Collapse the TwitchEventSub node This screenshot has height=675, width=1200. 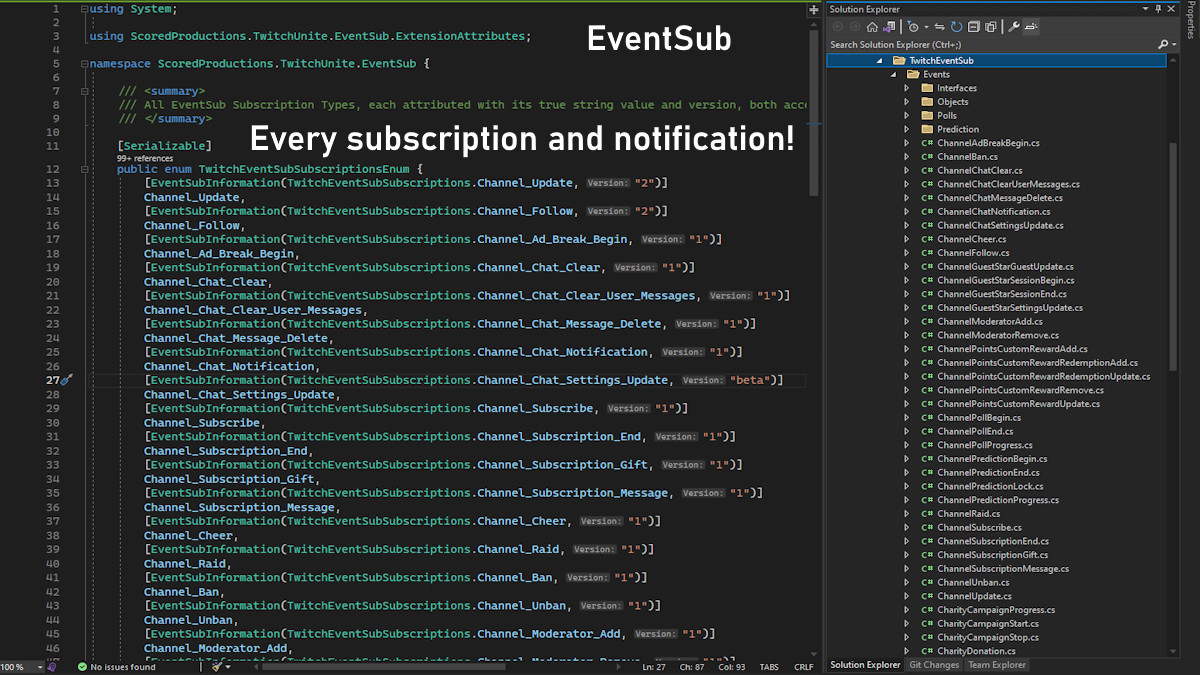(879, 61)
